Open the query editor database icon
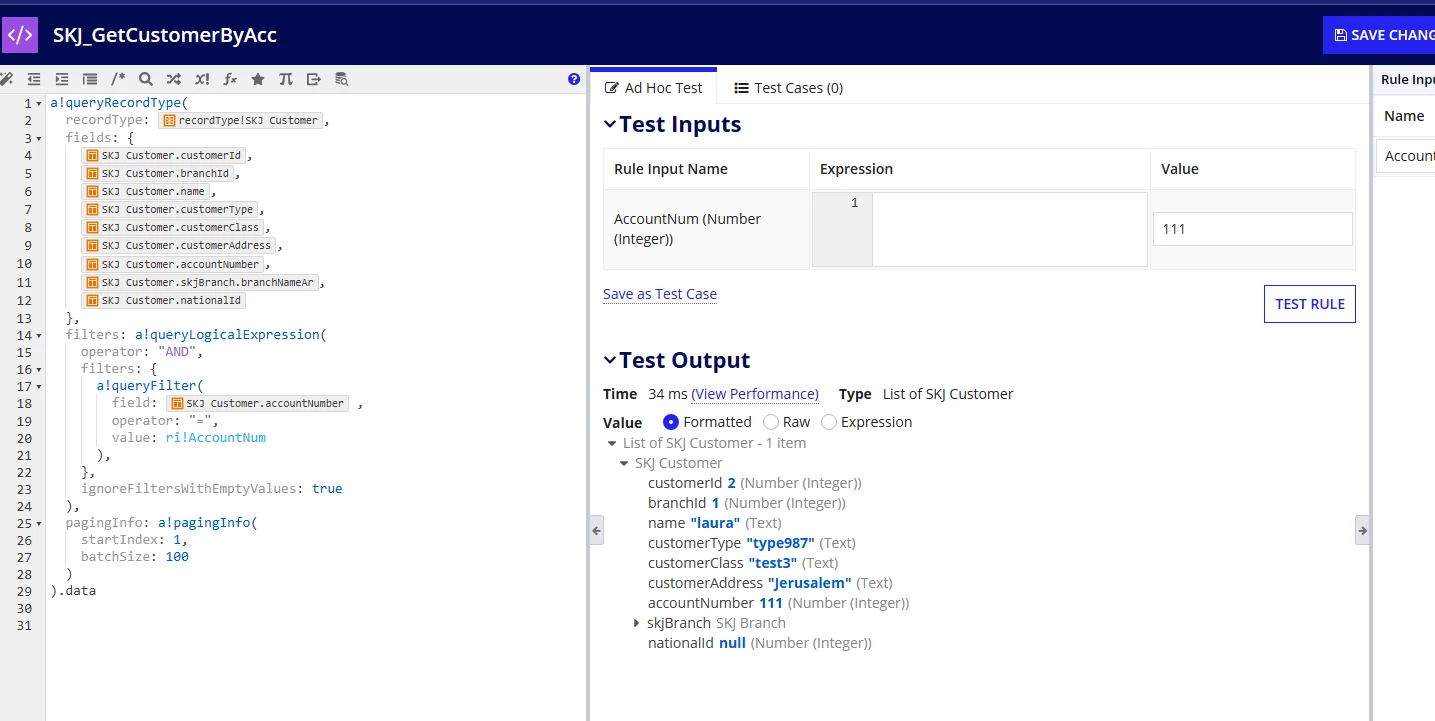 (342, 79)
